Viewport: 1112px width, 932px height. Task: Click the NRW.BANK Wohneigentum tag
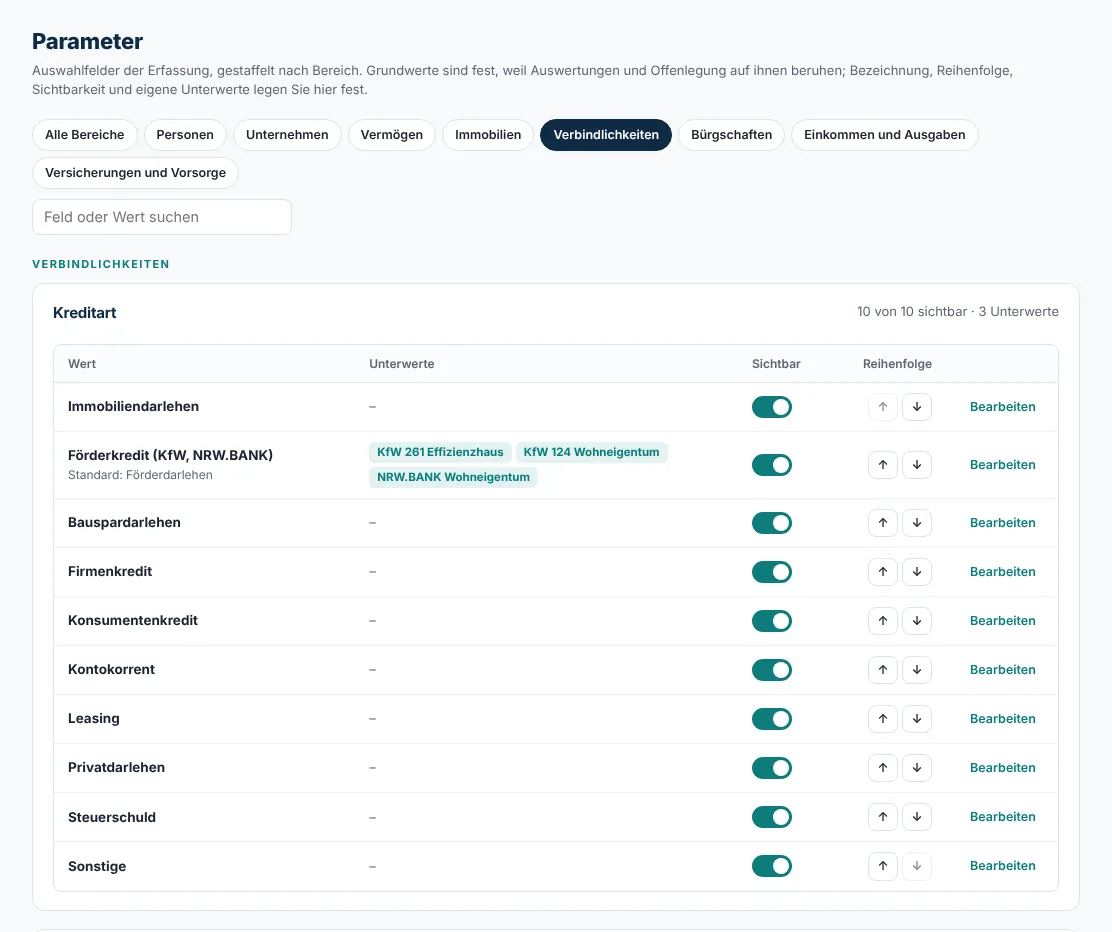(453, 477)
